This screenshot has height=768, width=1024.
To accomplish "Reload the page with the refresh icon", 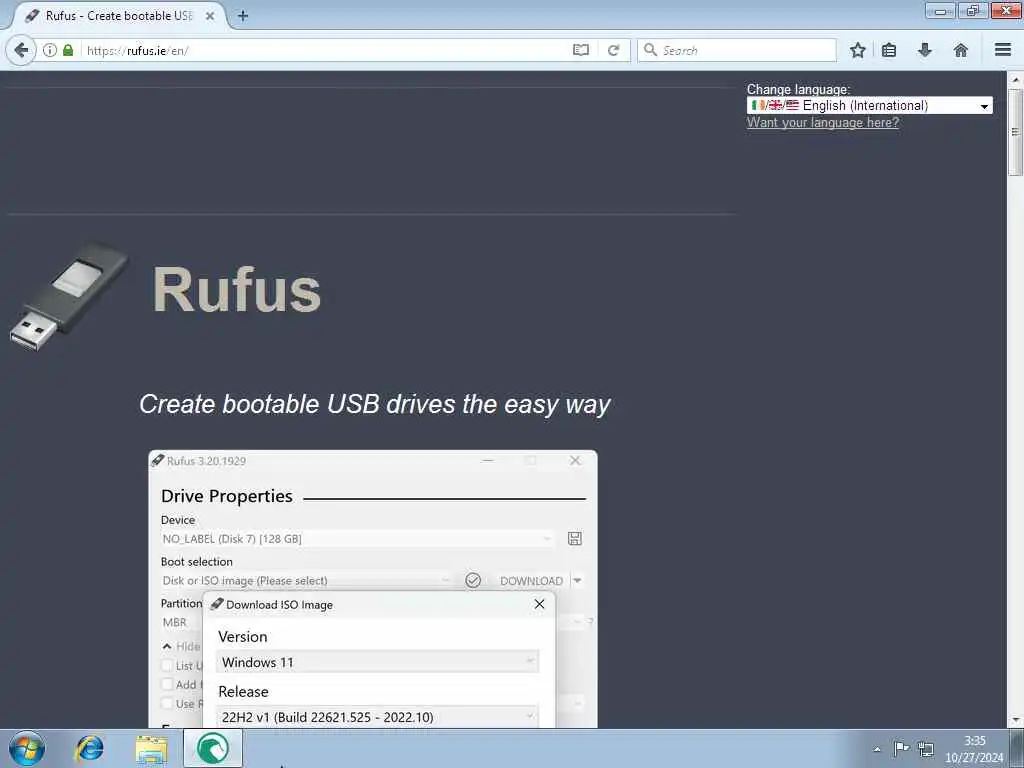I will pyautogui.click(x=613, y=50).
